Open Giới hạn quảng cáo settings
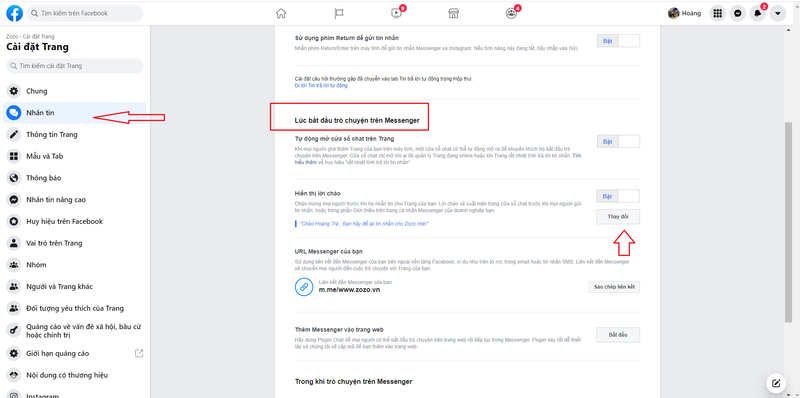 tap(74, 353)
